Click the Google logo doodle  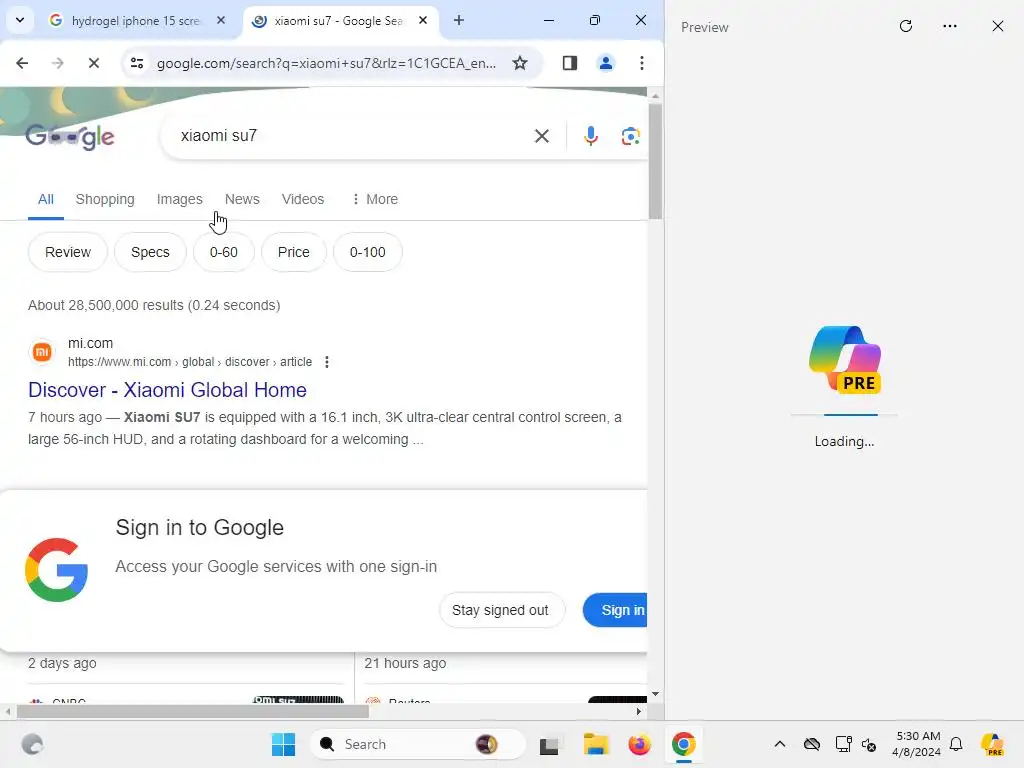tap(70, 136)
